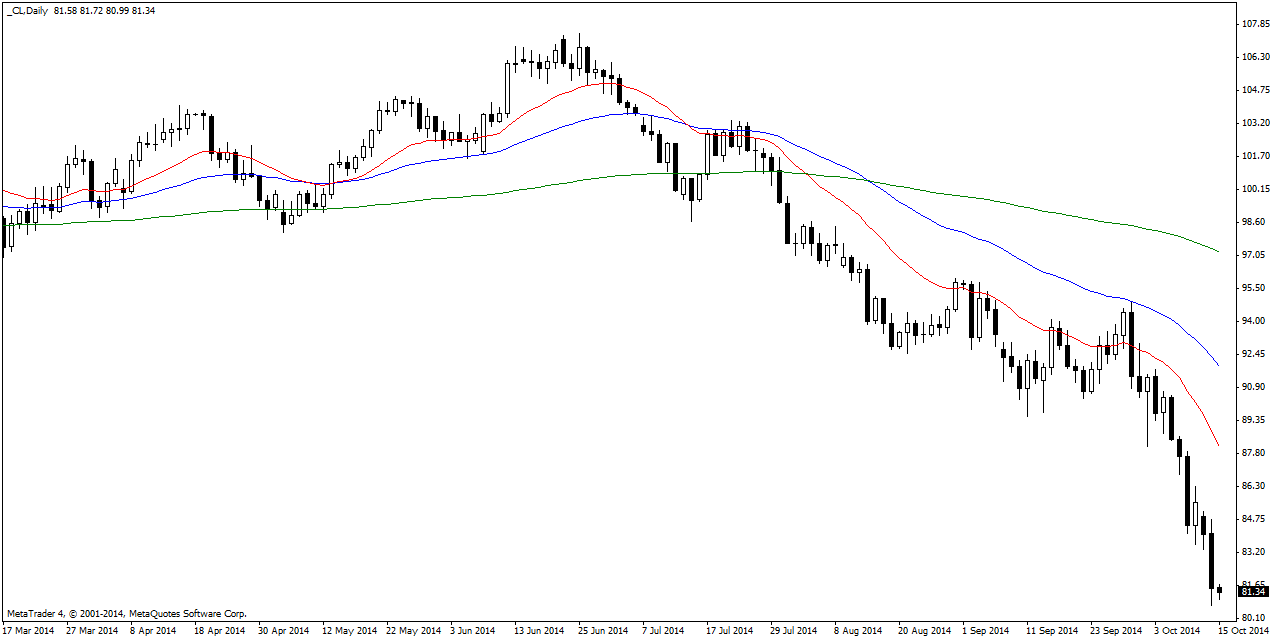Select the 8 Aug 2014 date label

tap(857, 631)
